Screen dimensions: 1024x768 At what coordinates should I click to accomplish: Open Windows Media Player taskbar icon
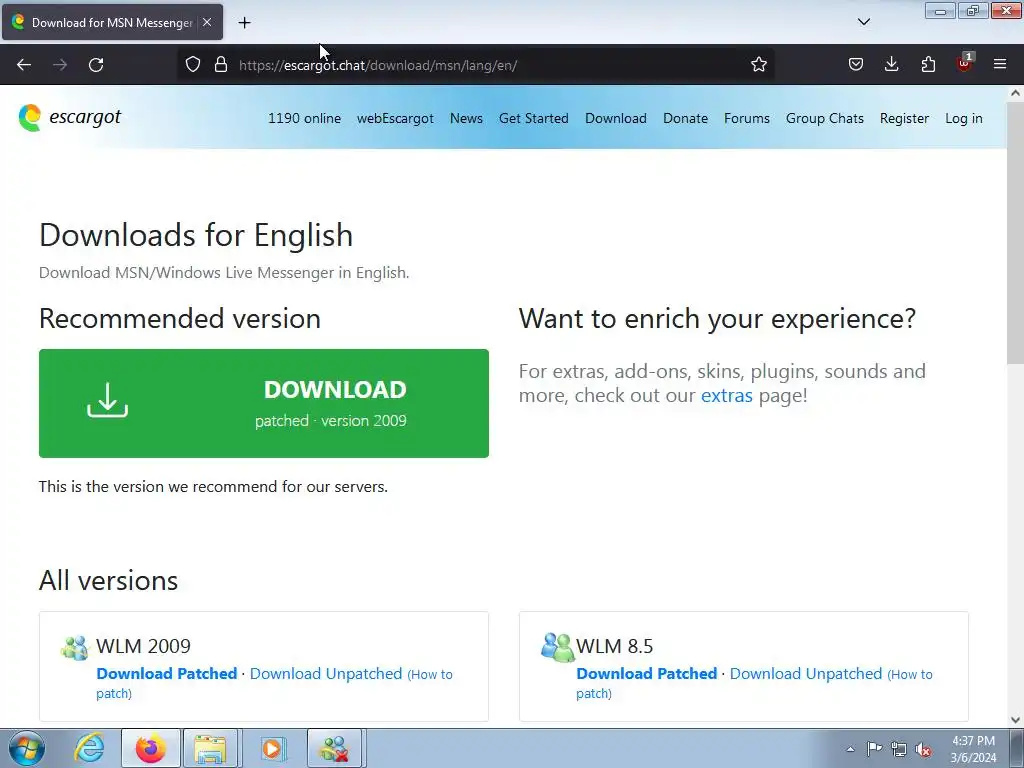coord(272,748)
